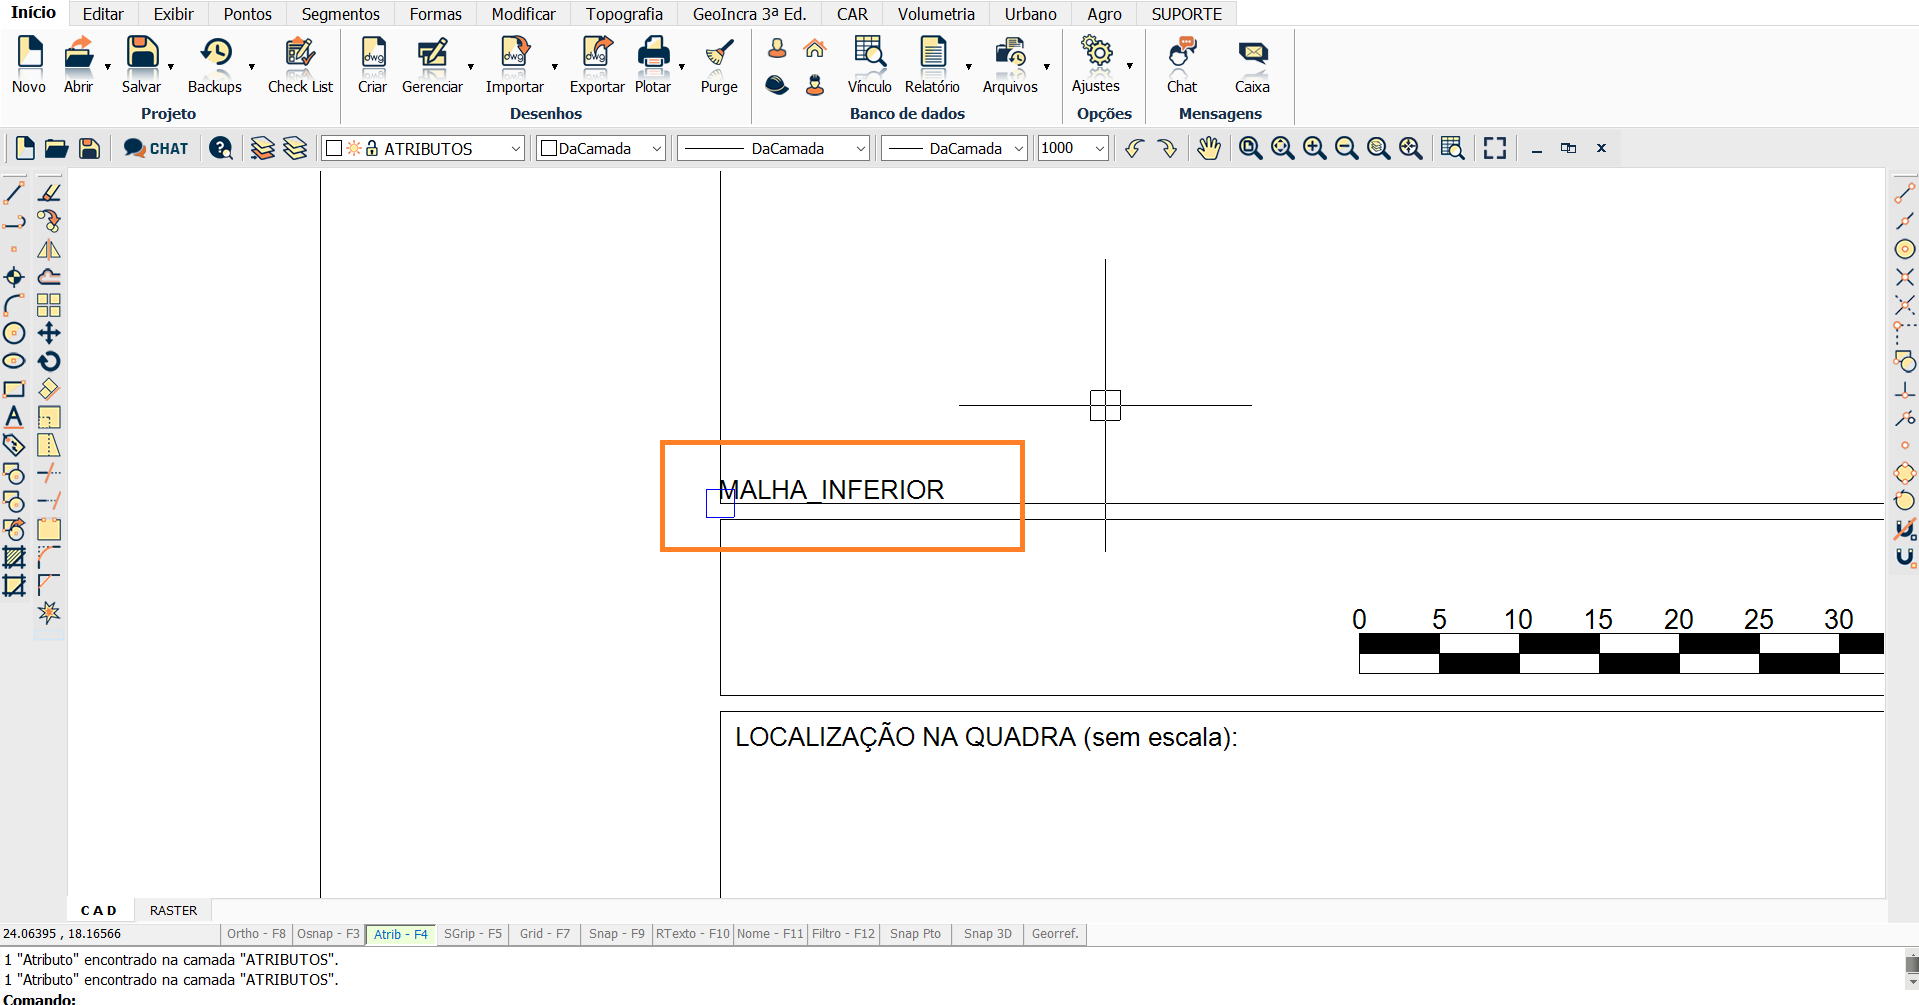This screenshot has width=1919, height=1005.
Task: Select the Pan hand tool
Action: tap(1209, 149)
